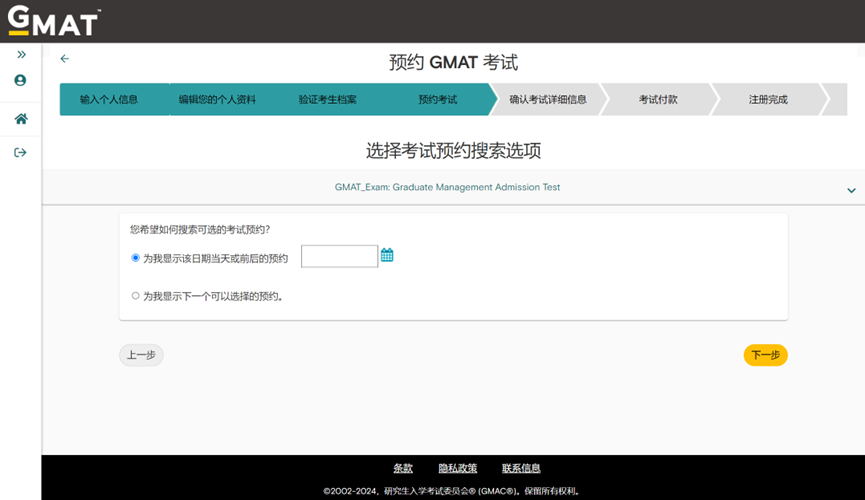Viewport: 865px width, 500px height.
Task: Select the 考试付款 step
Action: (658, 99)
